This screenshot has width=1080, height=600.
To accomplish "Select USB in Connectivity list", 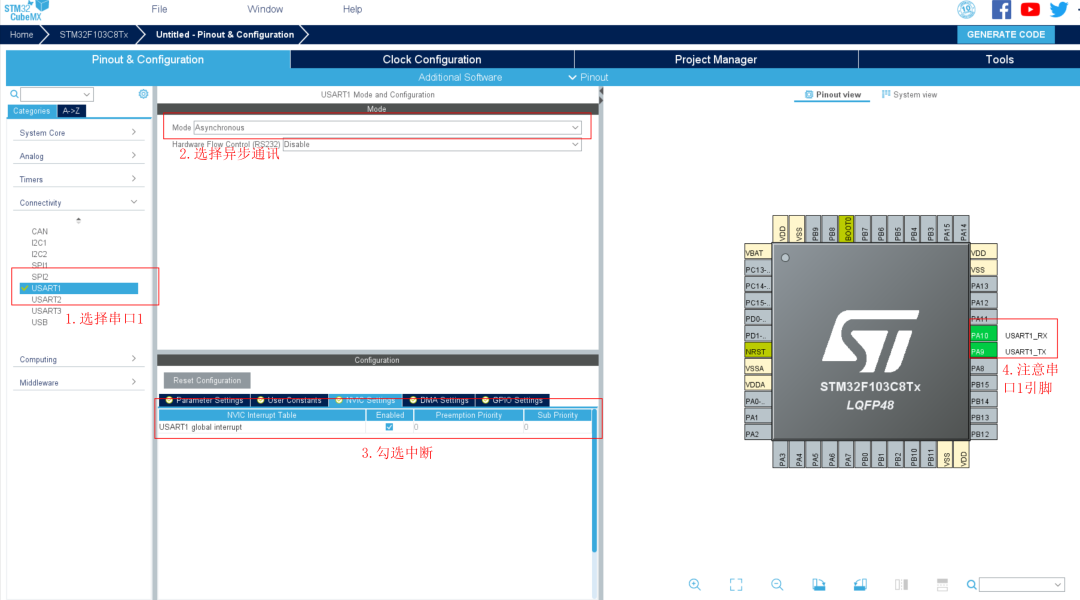I will click(39, 322).
